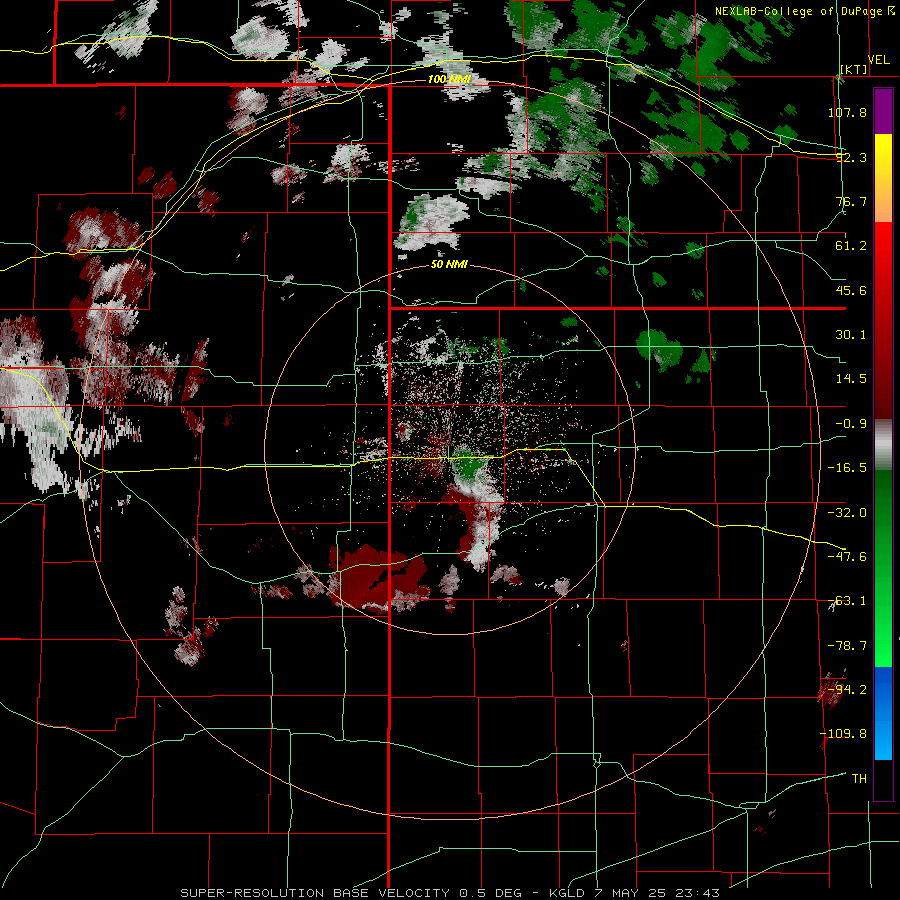
Task: Select the -32.0 legend value
Action: [x=847, y=513]
